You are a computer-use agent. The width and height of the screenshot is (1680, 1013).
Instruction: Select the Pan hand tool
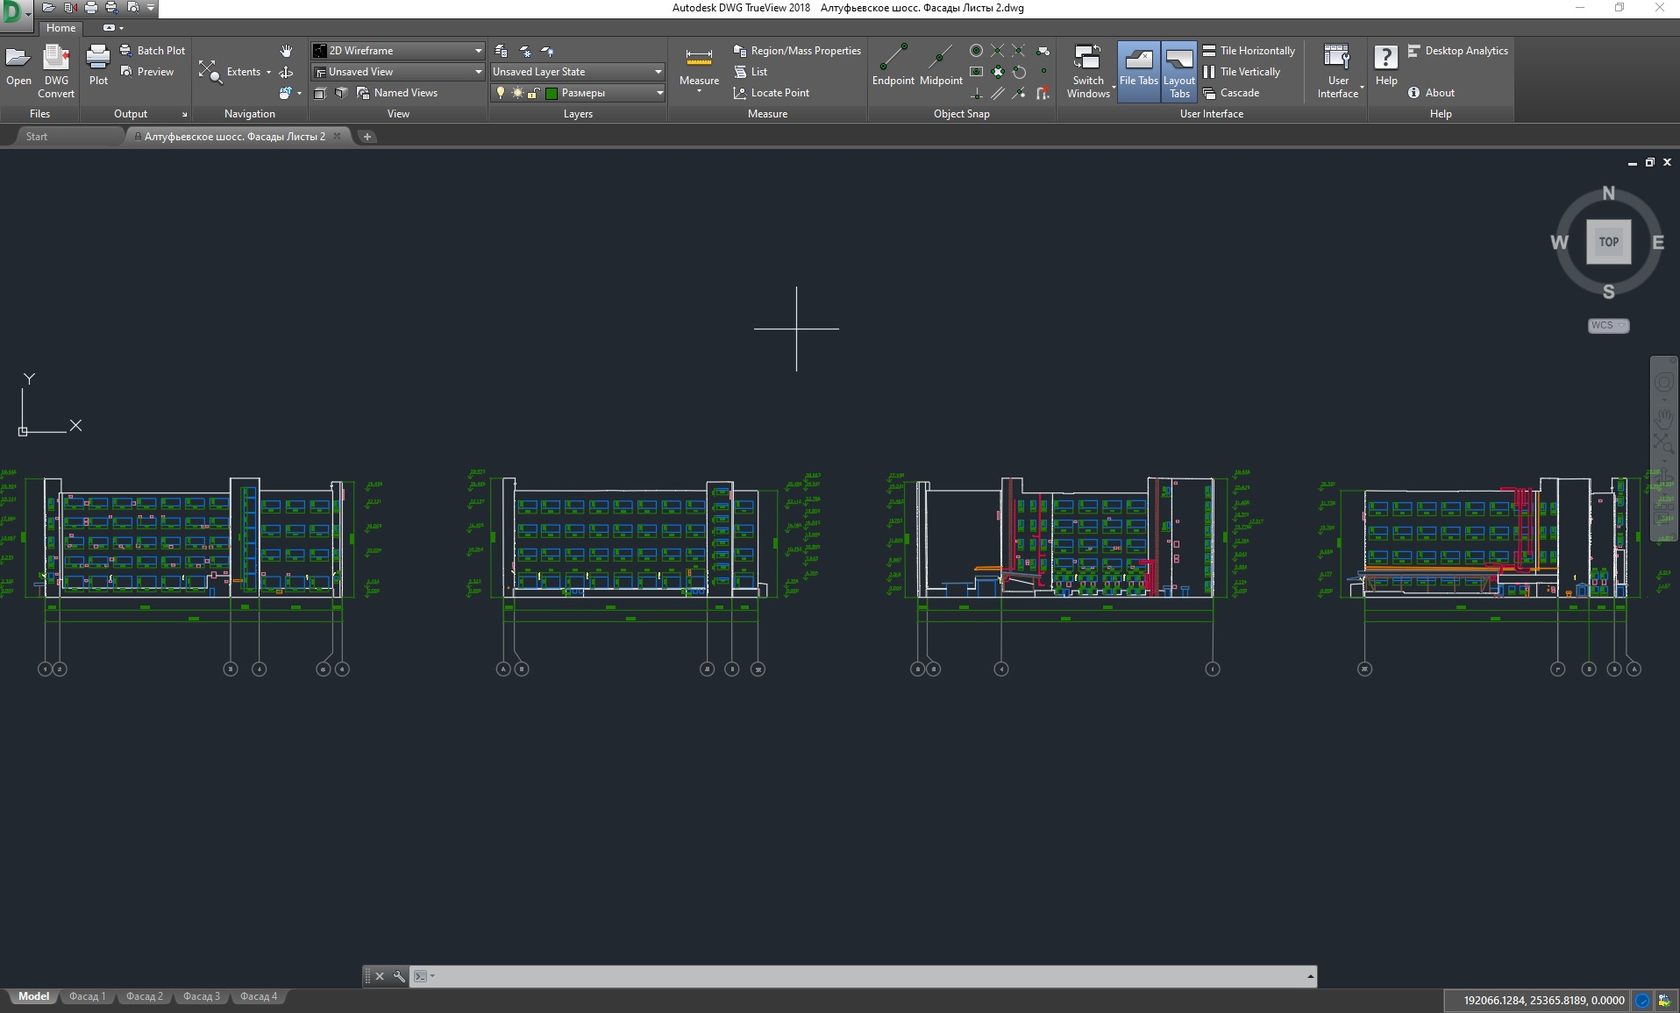[286, 50]
